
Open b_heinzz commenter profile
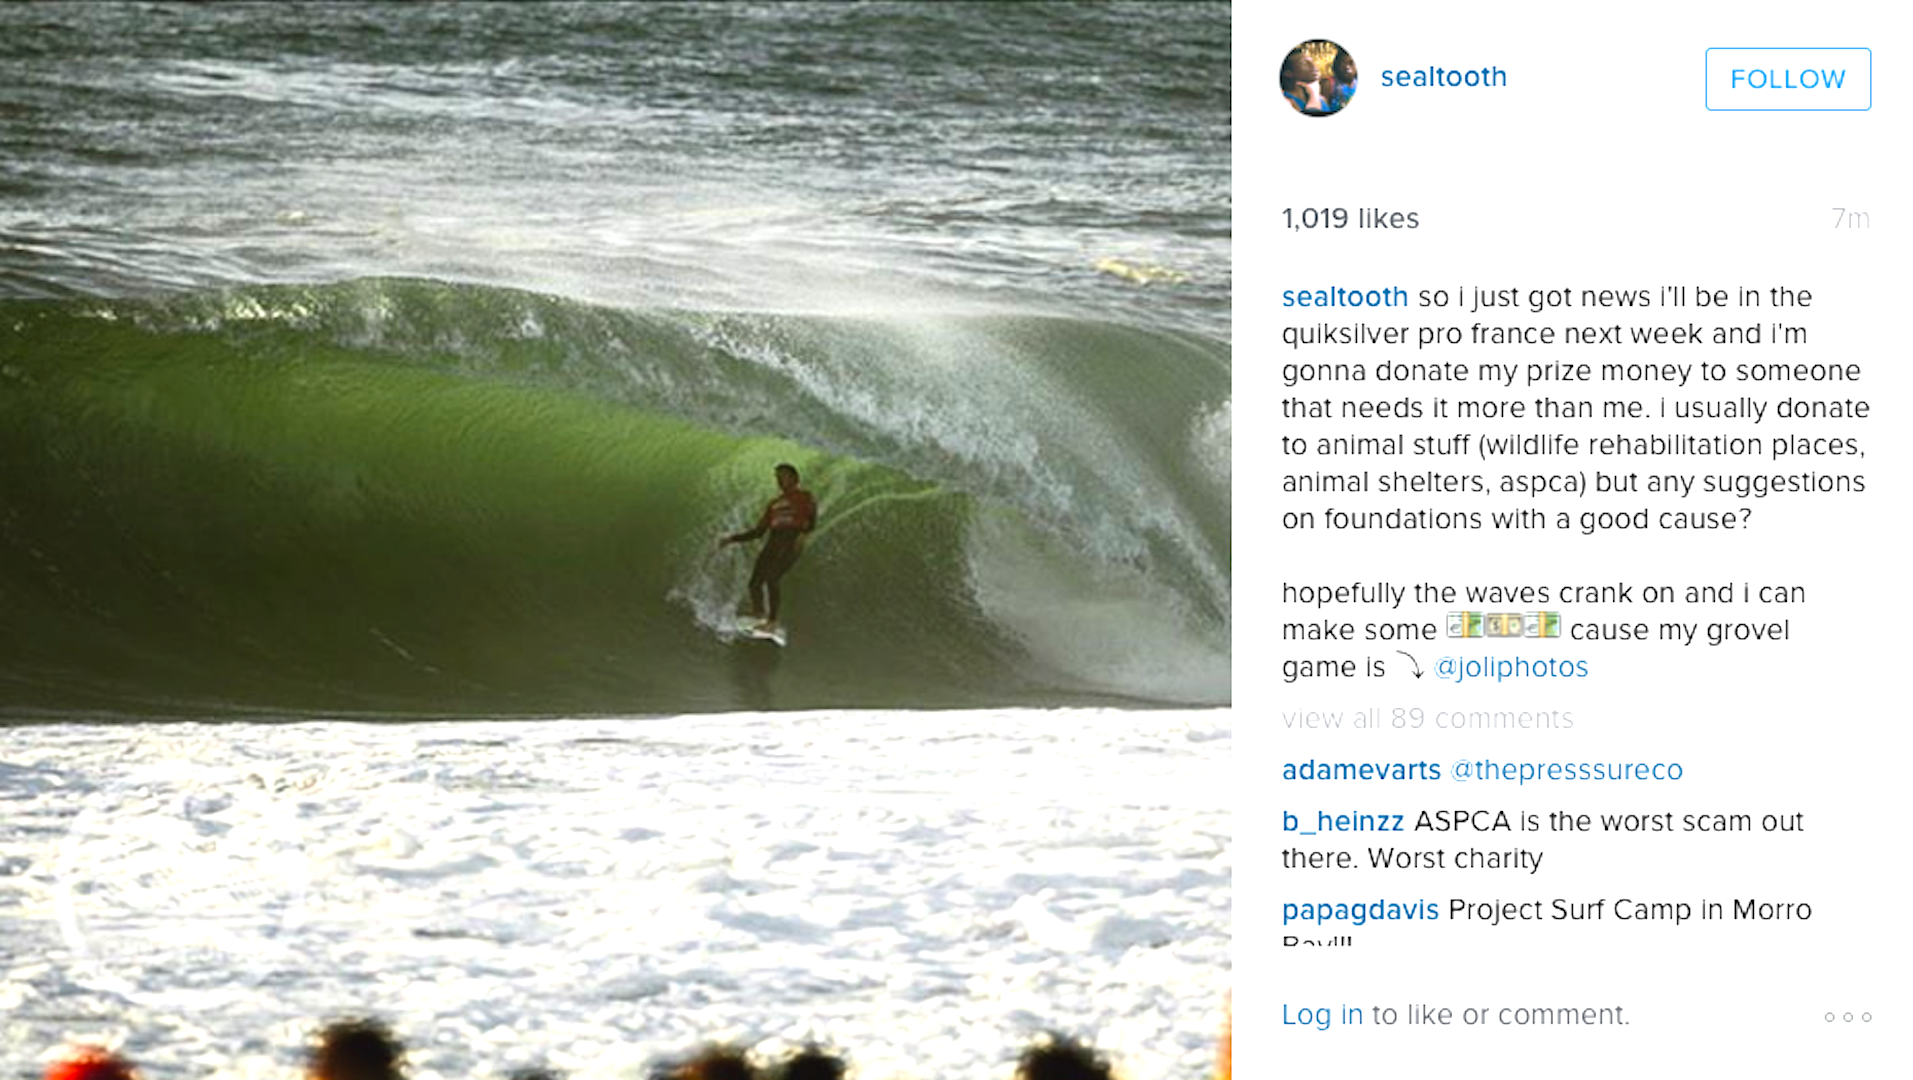1343,821
